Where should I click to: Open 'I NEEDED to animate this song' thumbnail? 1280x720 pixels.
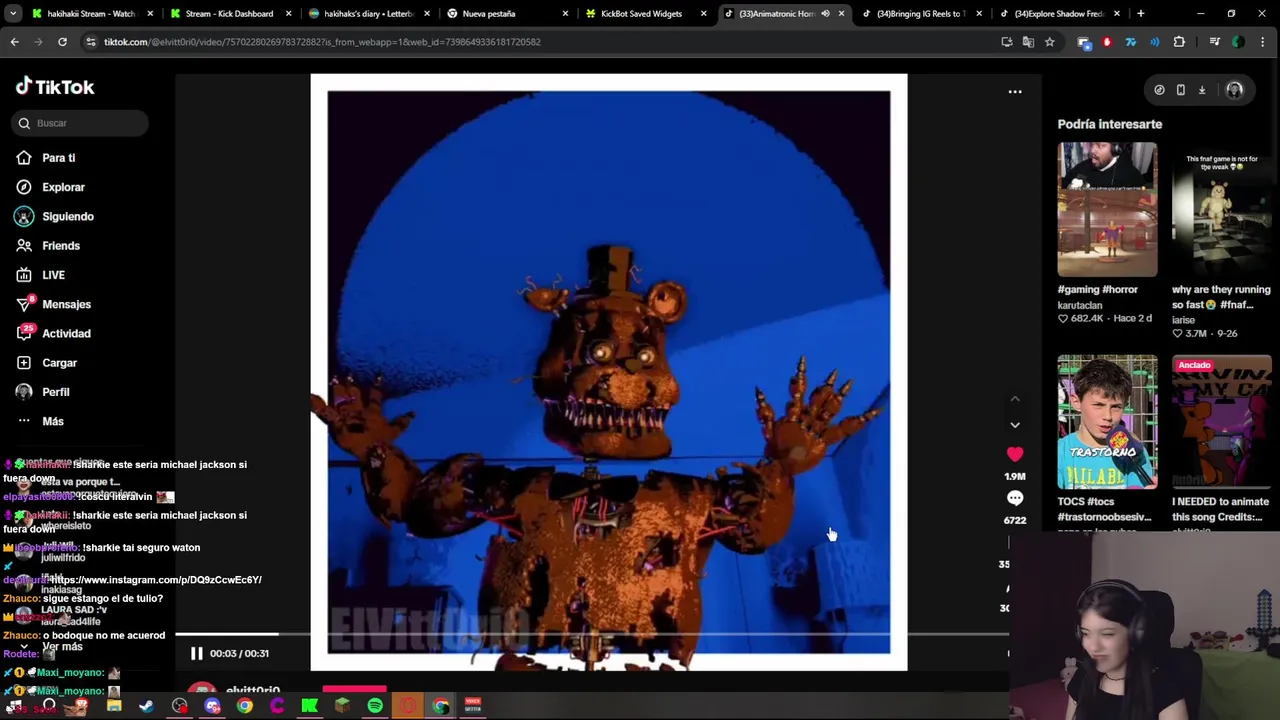[1222, 422]
